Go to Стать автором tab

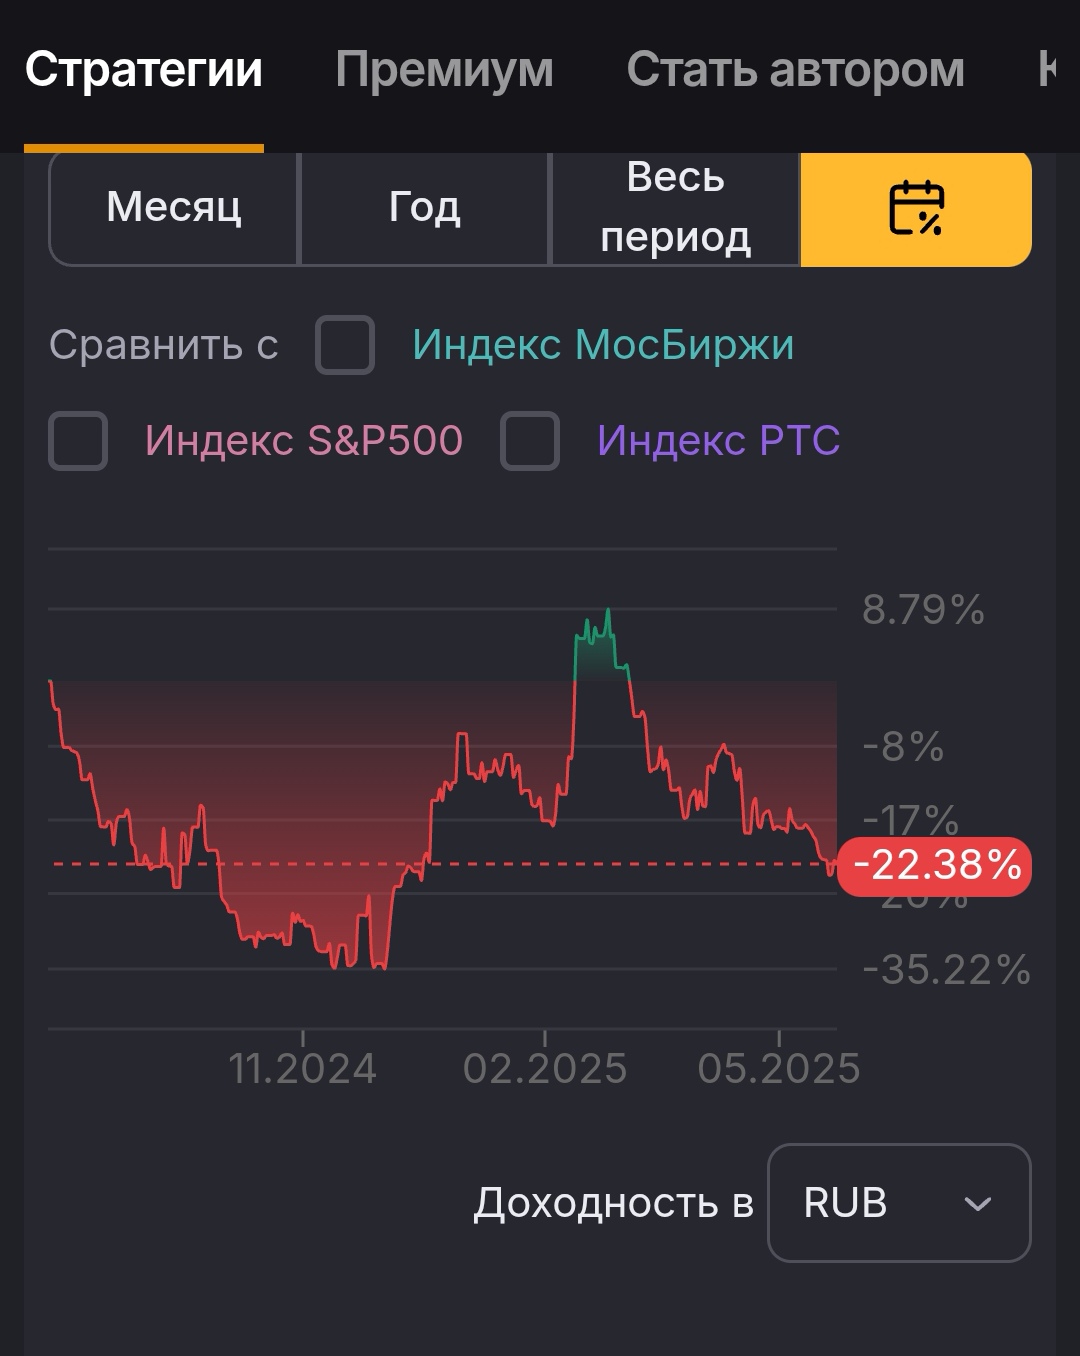pos(796,70)
